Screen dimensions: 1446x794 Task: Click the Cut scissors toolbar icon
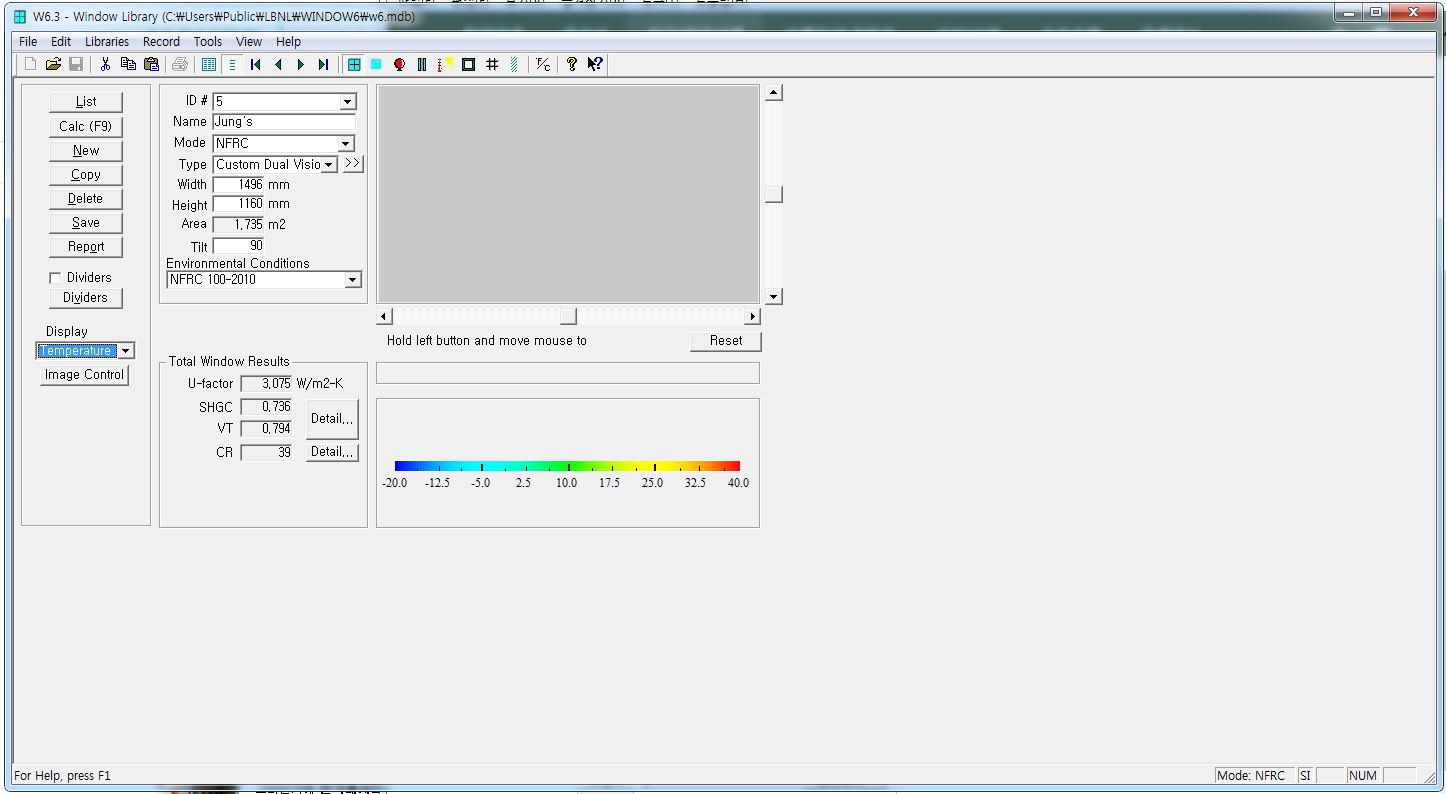pyautogui.click(x=105, y=64)
